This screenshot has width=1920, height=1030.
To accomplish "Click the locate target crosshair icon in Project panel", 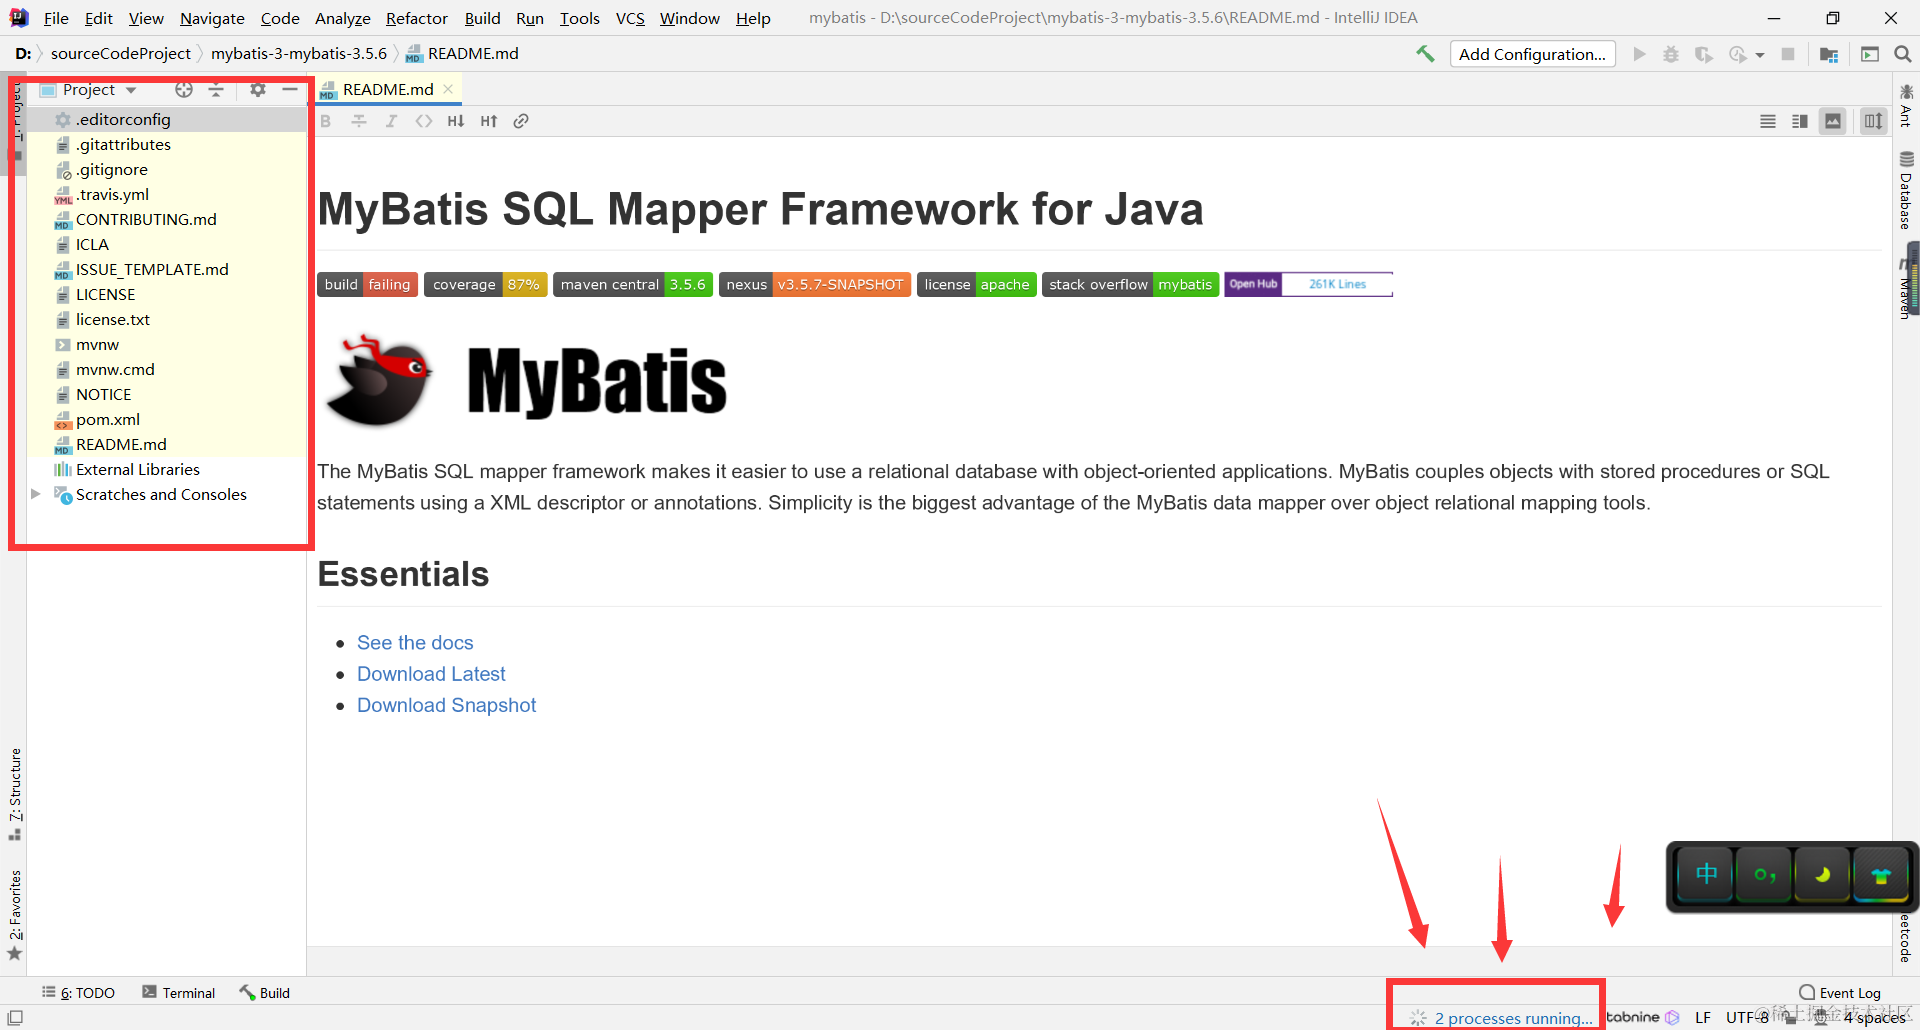I will coord(184,90).
